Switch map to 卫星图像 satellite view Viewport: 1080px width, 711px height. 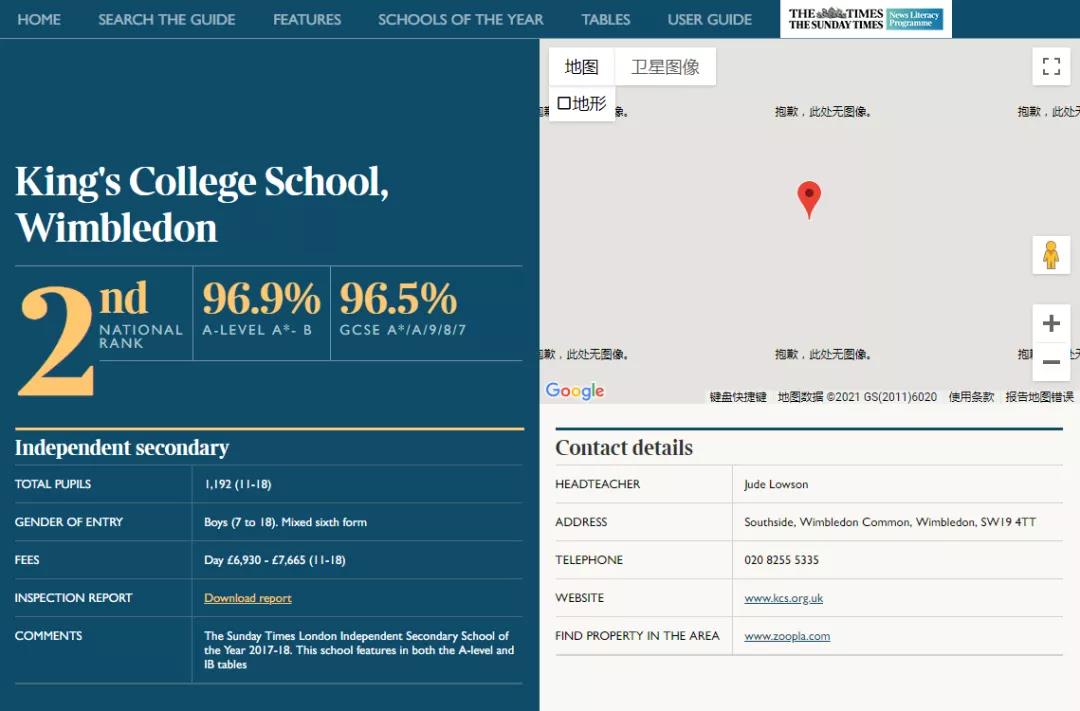coord(665,67)
